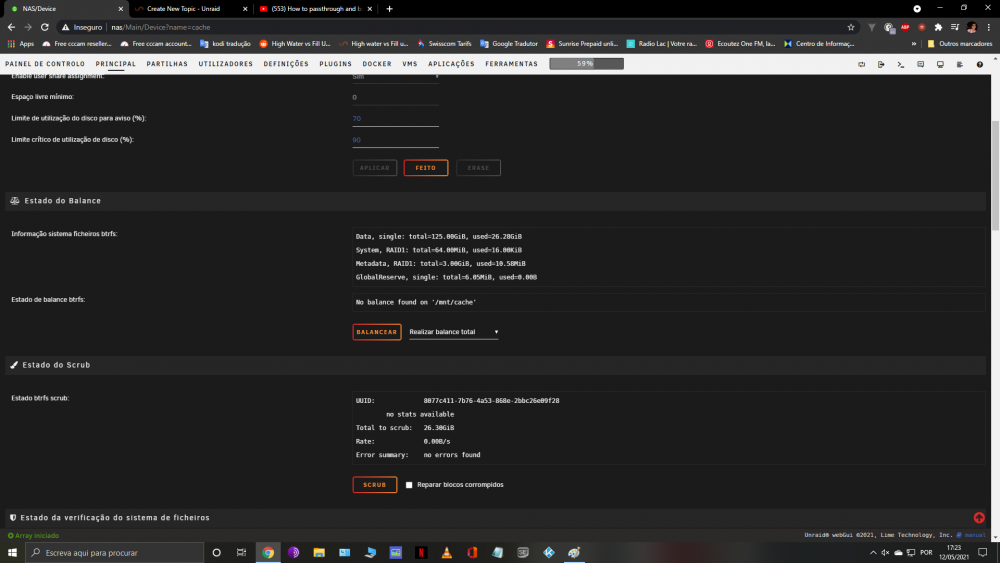Open the Google Tradutor bookmark
Image resolution: width=1000 pixels, height=563 pixels.
click(x=509, y=44)
